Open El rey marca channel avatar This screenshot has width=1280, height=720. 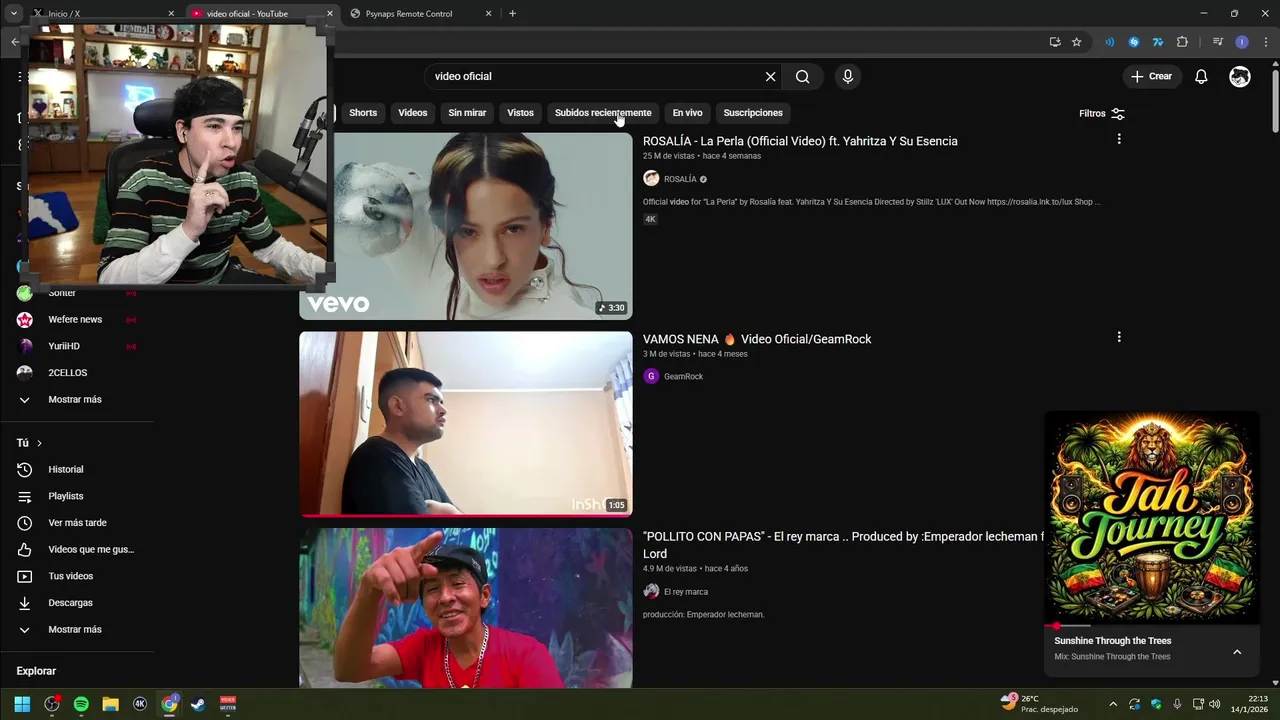[x=651, y=591]
